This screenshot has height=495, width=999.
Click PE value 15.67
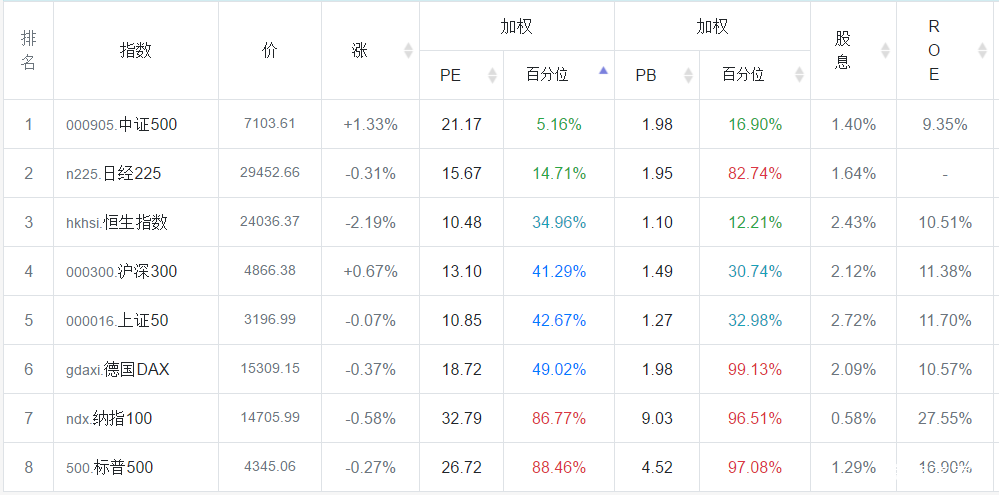coord(461,173)
